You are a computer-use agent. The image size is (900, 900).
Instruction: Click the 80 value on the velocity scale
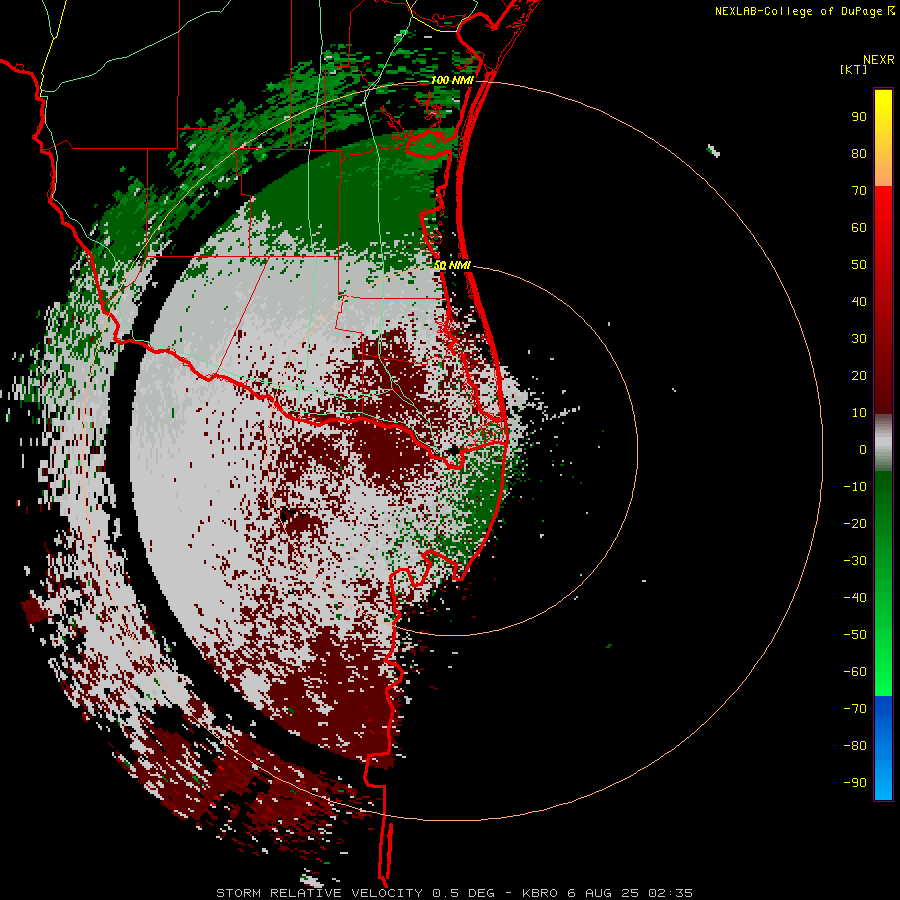(859, 153)
